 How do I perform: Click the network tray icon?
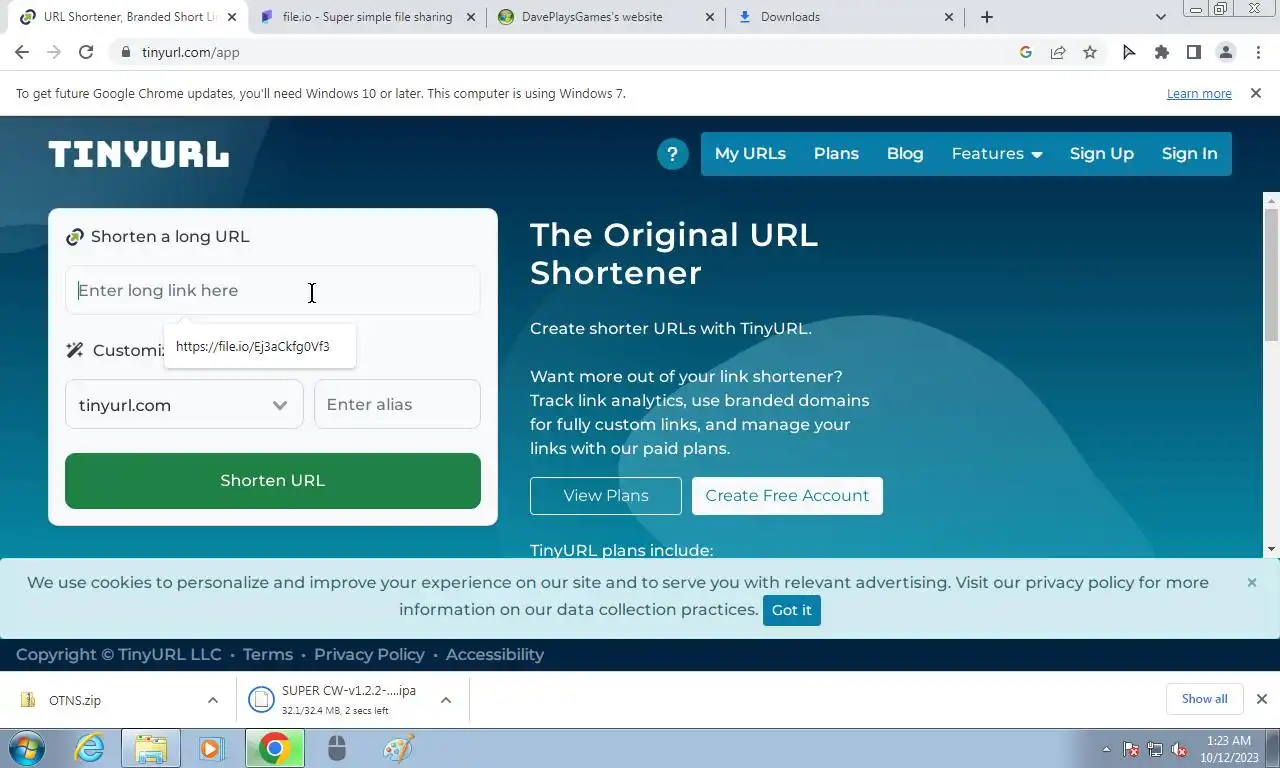[1155, 749]
